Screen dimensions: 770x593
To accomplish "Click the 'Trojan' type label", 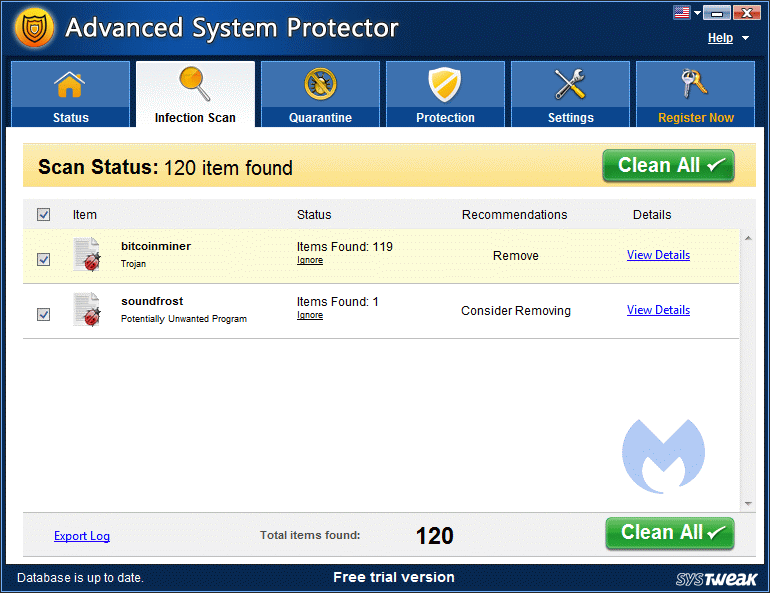I will (133, 264).
